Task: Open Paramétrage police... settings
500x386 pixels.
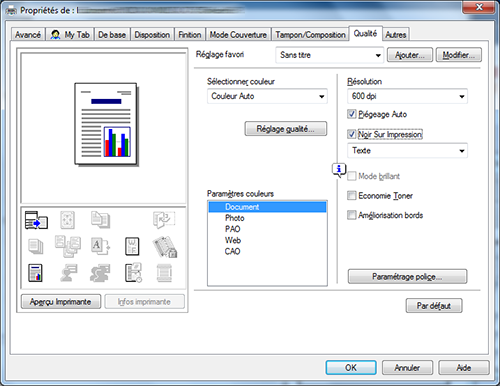Action: pyautogui.click(x=407, y=277)
